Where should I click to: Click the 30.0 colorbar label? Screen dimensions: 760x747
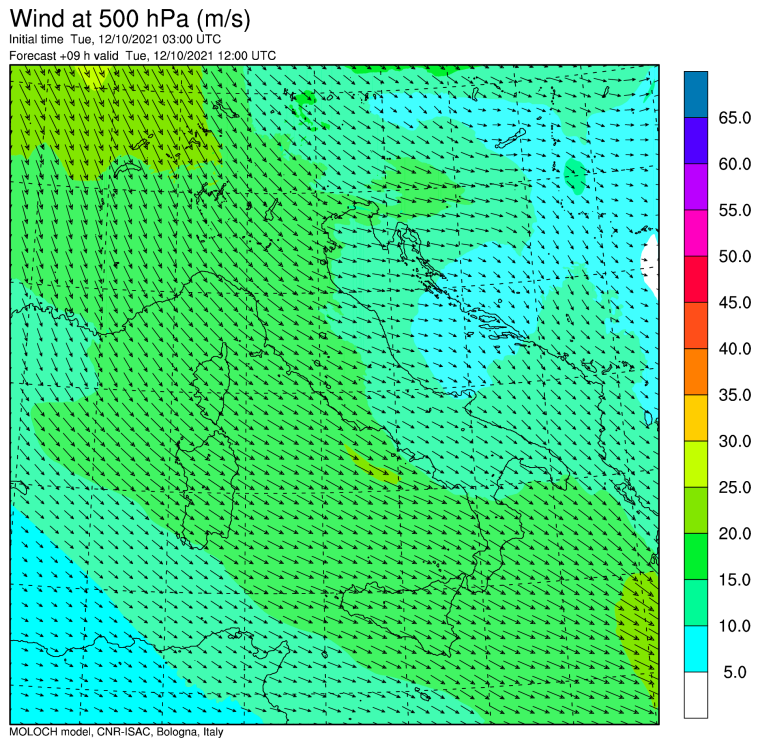coord(734,441)
